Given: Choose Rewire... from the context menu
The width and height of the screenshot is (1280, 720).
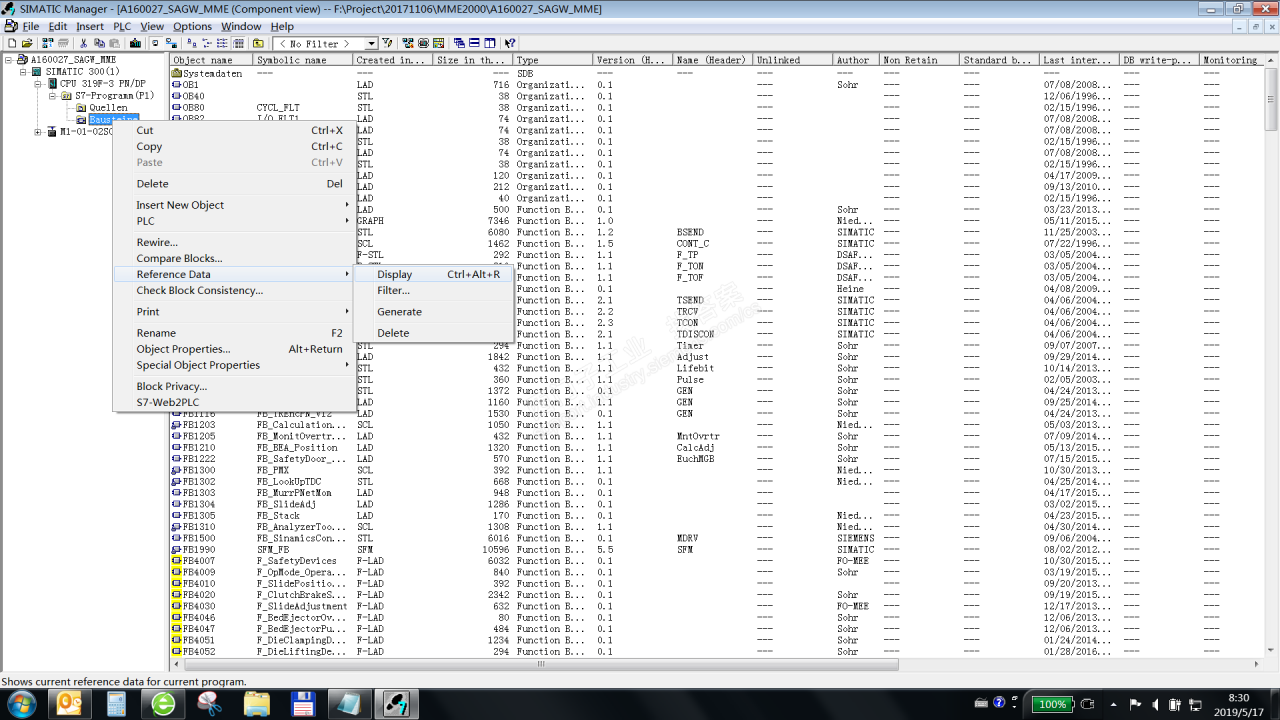Looking at the screenshot, I should click(235, 242).
